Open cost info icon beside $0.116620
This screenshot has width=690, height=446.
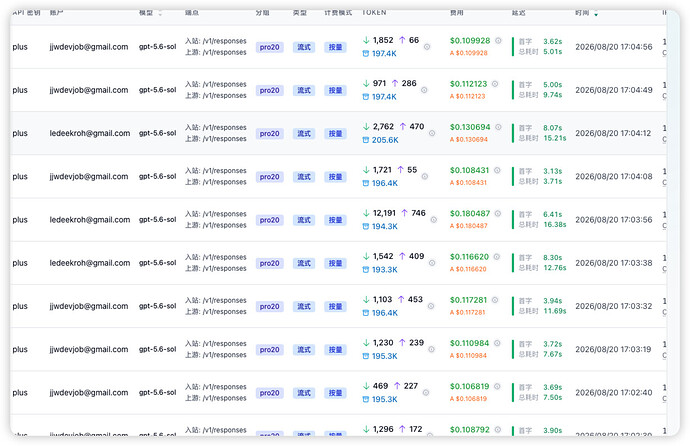tap(496, 256)
